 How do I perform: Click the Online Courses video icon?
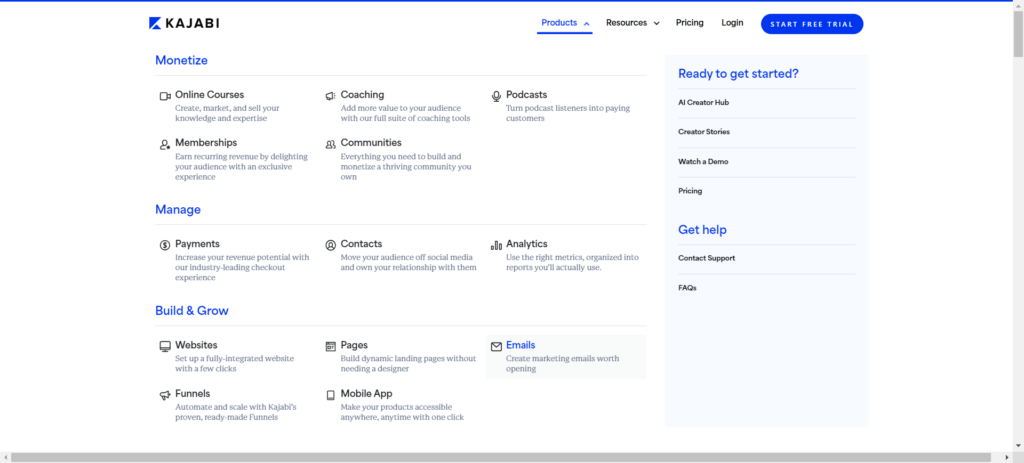point(165,96)
